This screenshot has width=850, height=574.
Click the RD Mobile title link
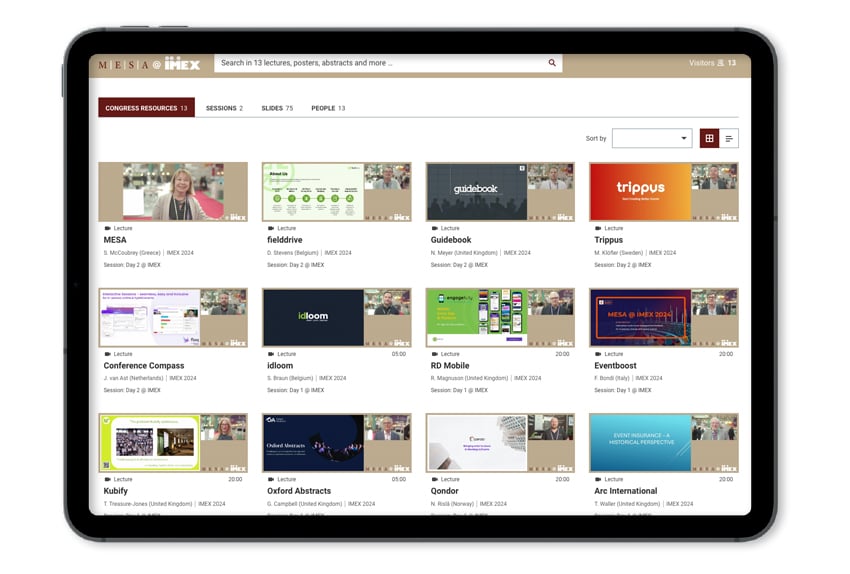450,365
